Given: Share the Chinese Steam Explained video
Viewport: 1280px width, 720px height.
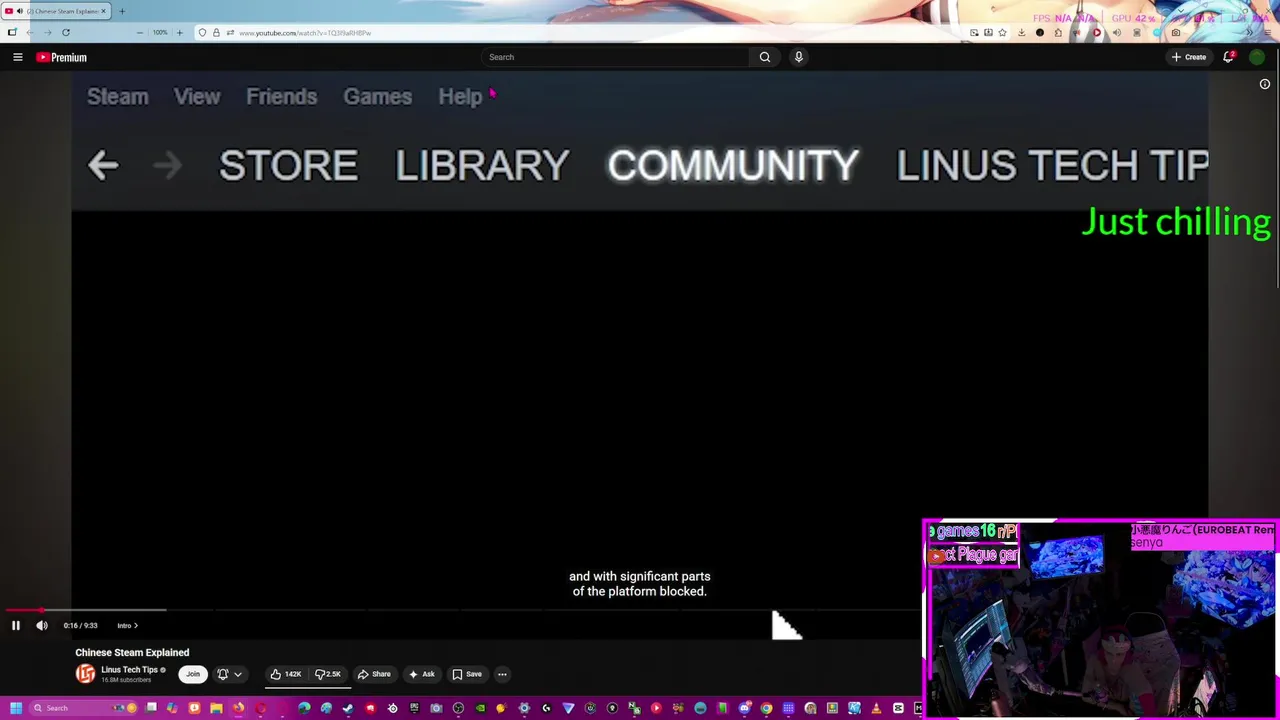Looking at the screenshot, I should click(374, 674).
